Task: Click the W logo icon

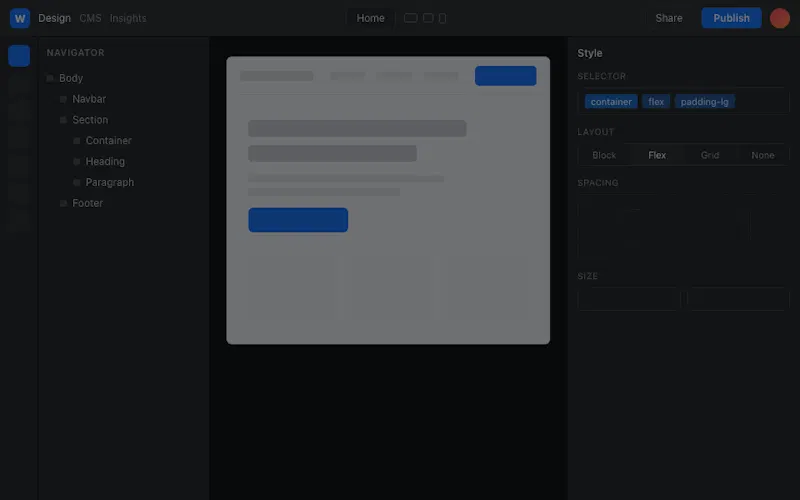Action: click(20, 18)
